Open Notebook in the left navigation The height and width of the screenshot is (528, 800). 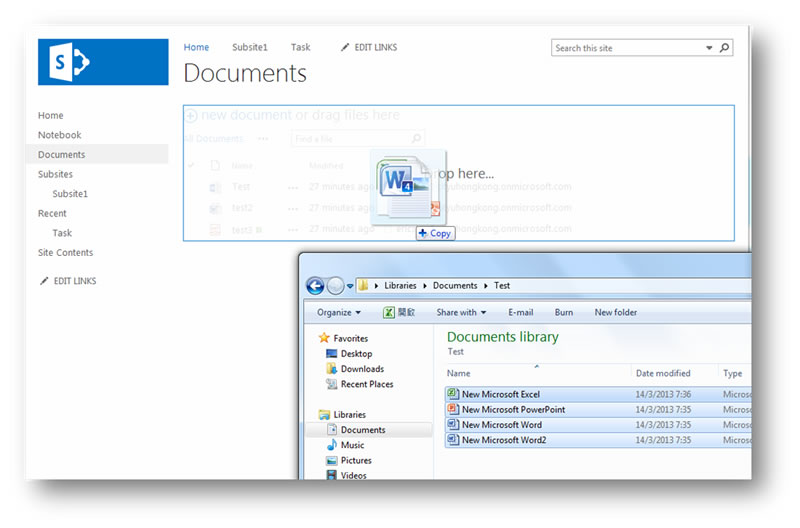point(59,135)
